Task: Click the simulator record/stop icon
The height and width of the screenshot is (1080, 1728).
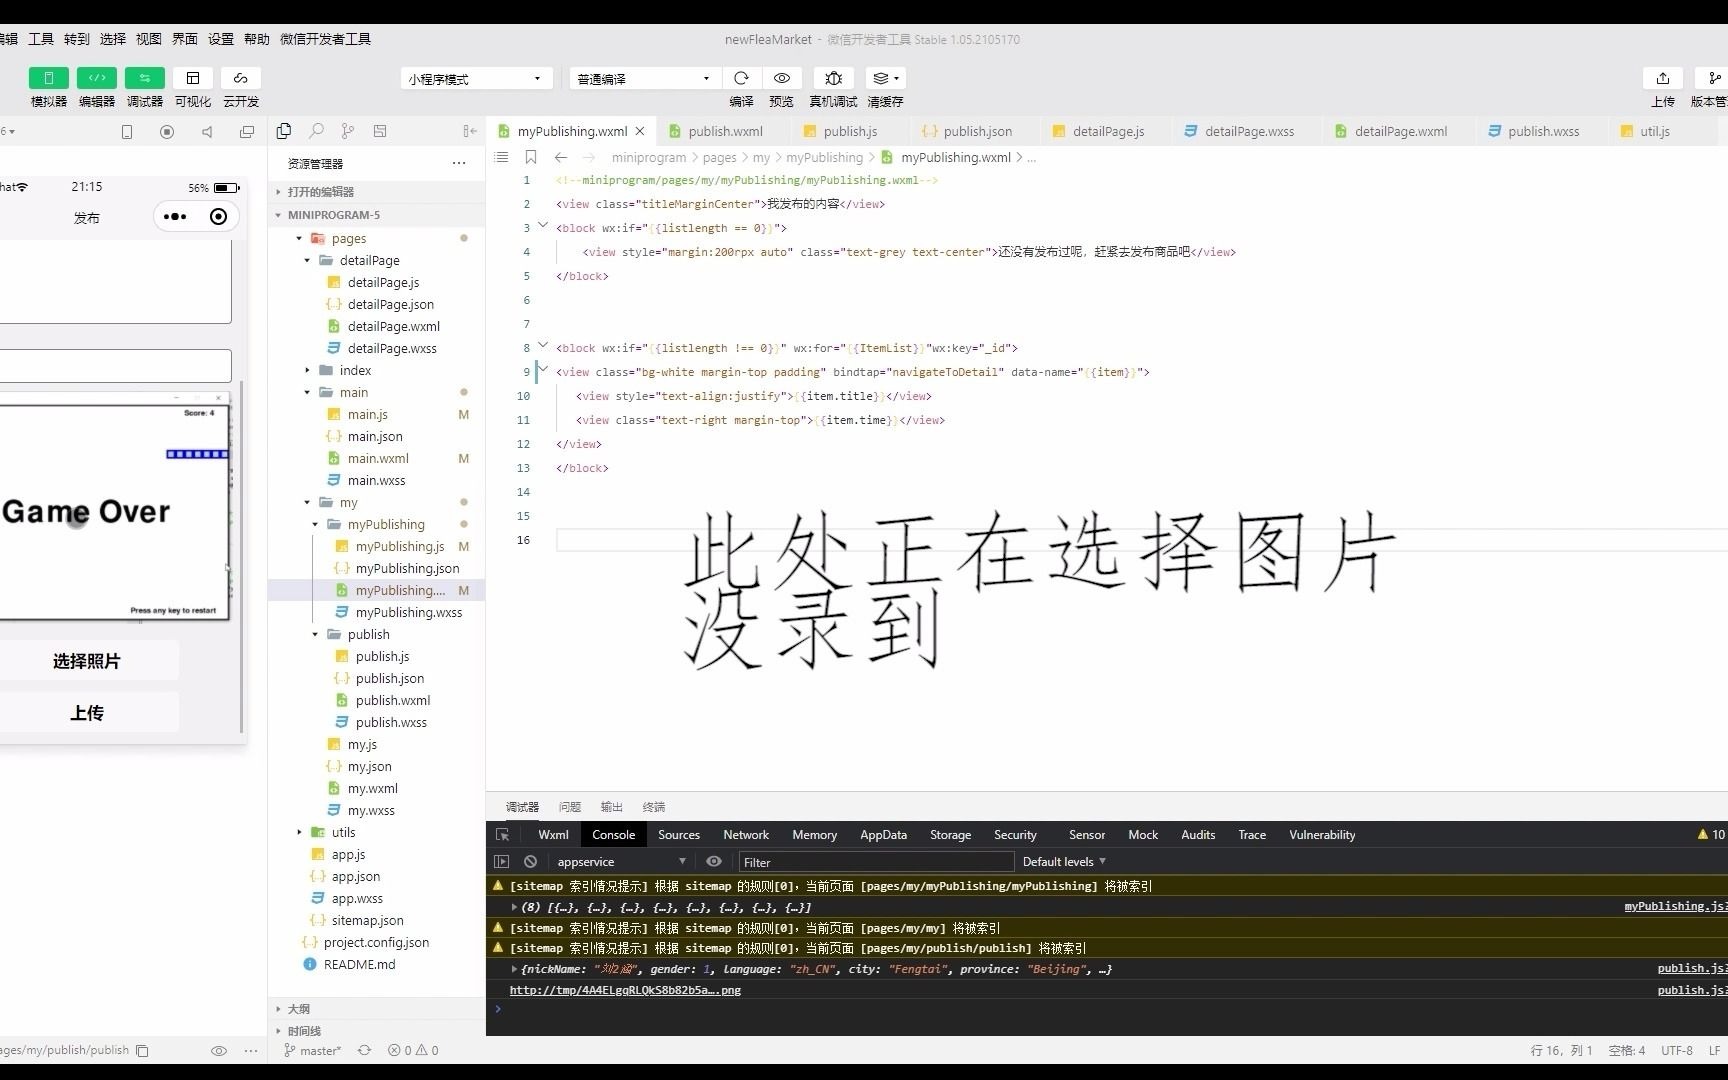Action: click(x=167, y=132)
